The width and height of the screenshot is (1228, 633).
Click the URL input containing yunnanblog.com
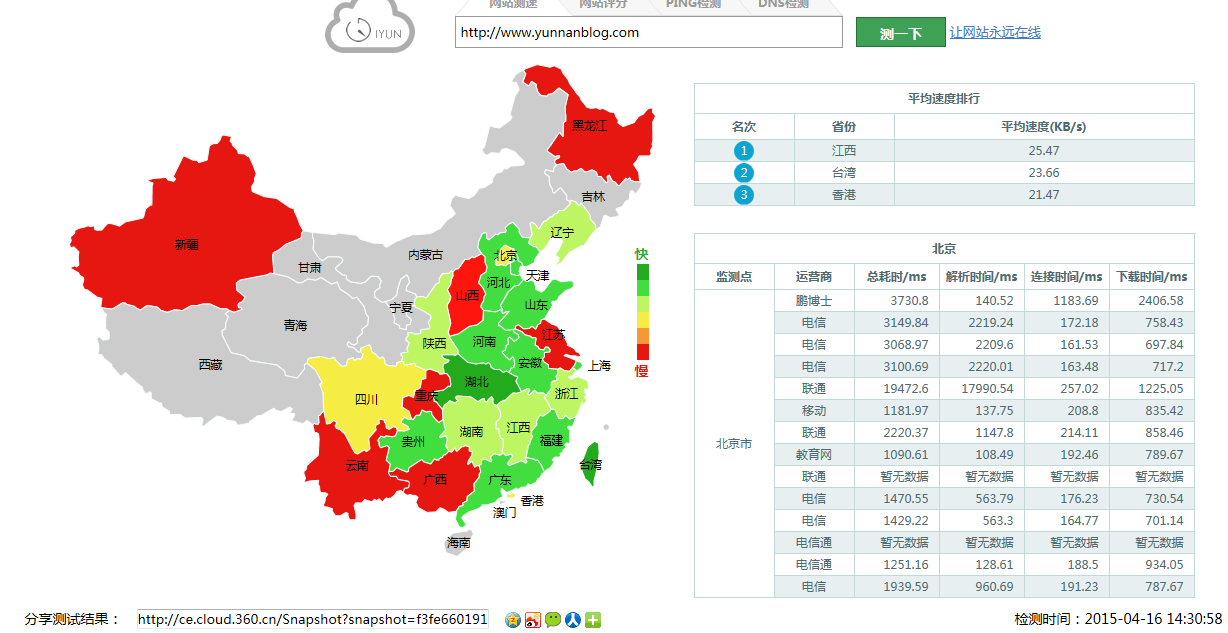point(648,32)
